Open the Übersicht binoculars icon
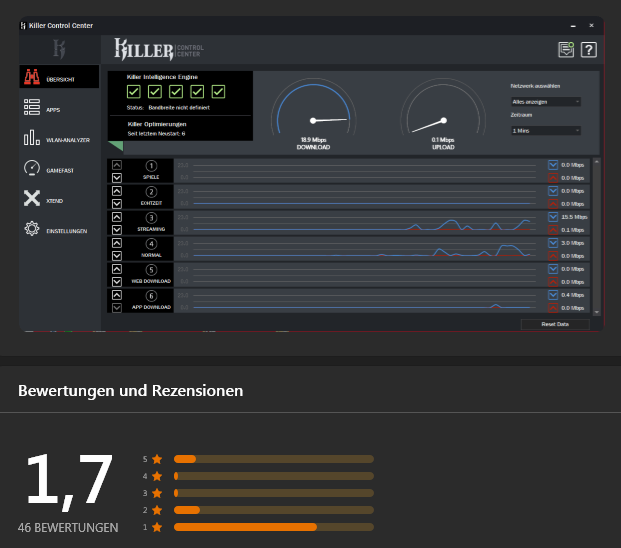Image resolution: width=621 pixels, height=548 pixels. point(32,77)
